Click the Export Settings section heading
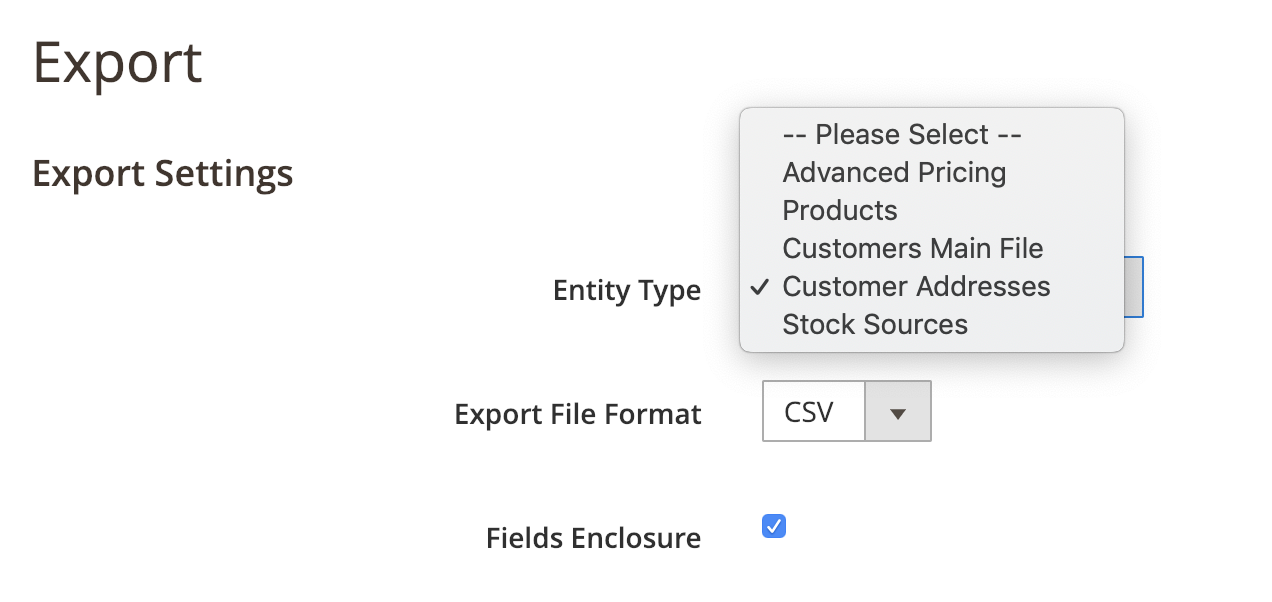 point(163,174)
